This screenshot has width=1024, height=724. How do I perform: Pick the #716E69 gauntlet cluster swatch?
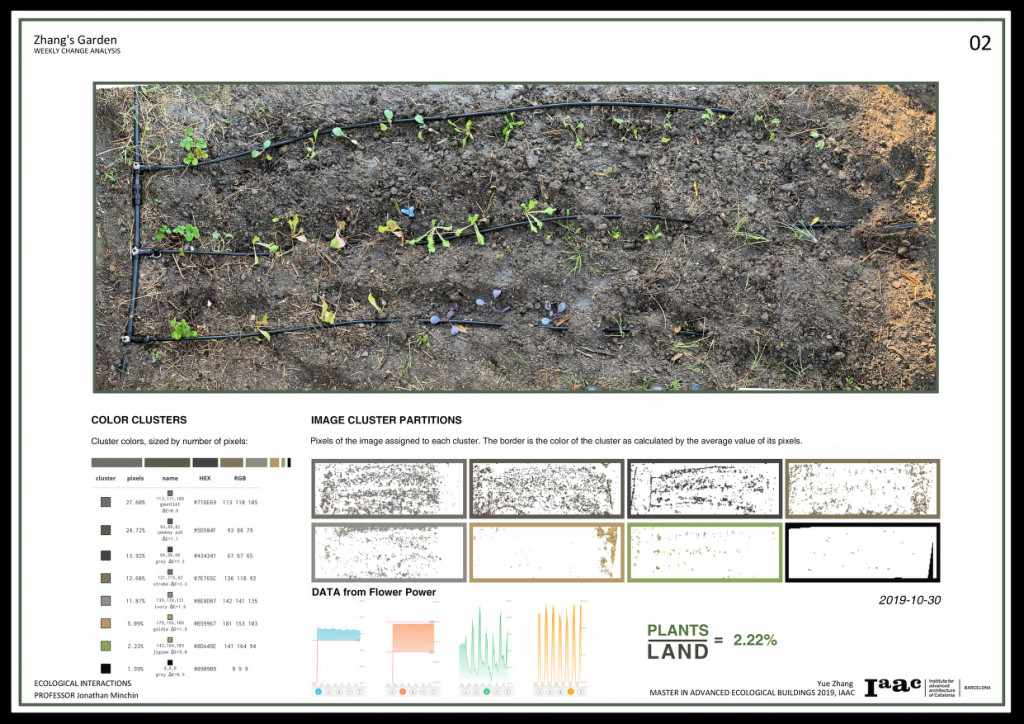coord(106,502)
